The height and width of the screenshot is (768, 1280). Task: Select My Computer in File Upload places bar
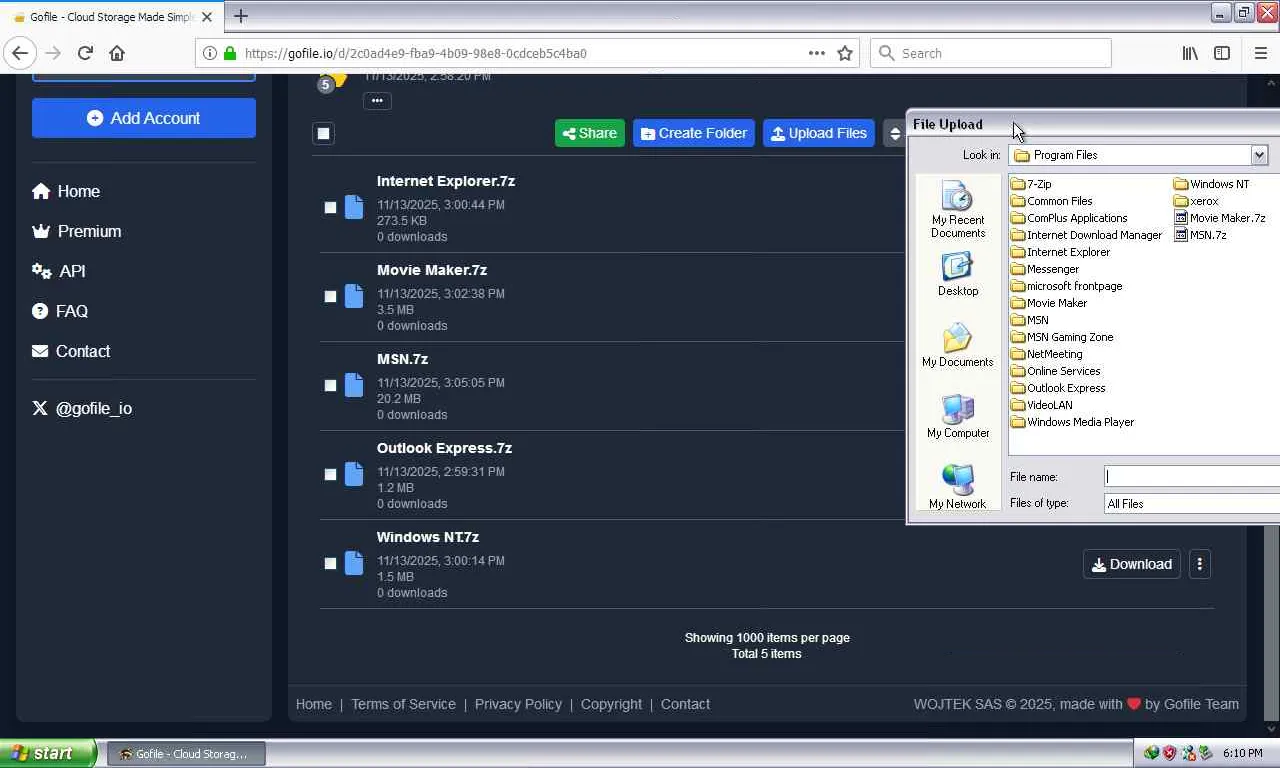coord(958,416)
